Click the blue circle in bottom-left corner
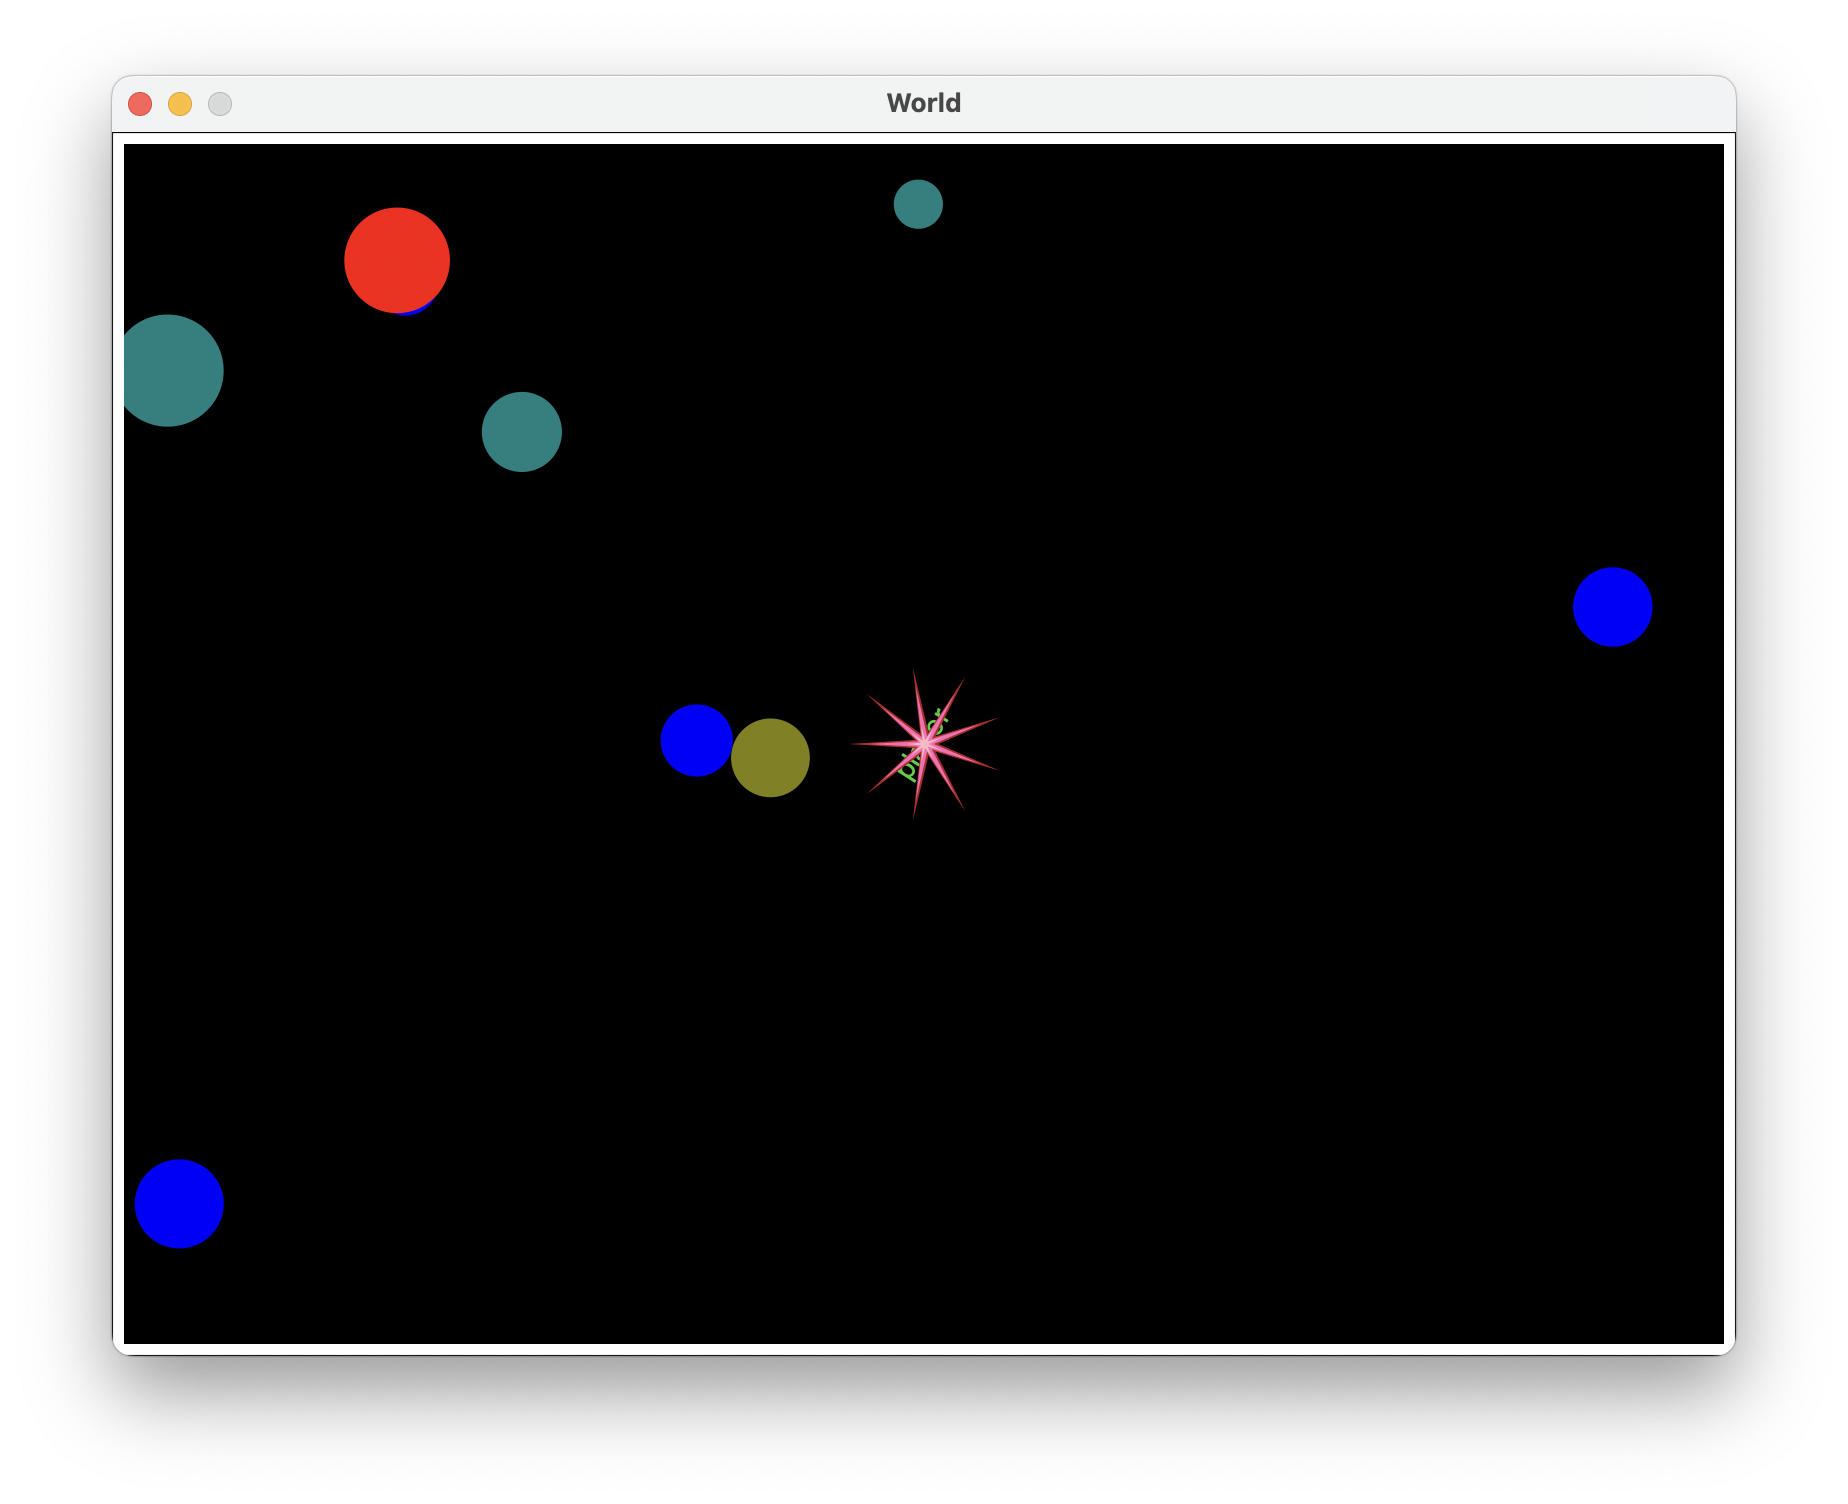Viewport: 1848px width, 1504px height. tap(179, 1204)
